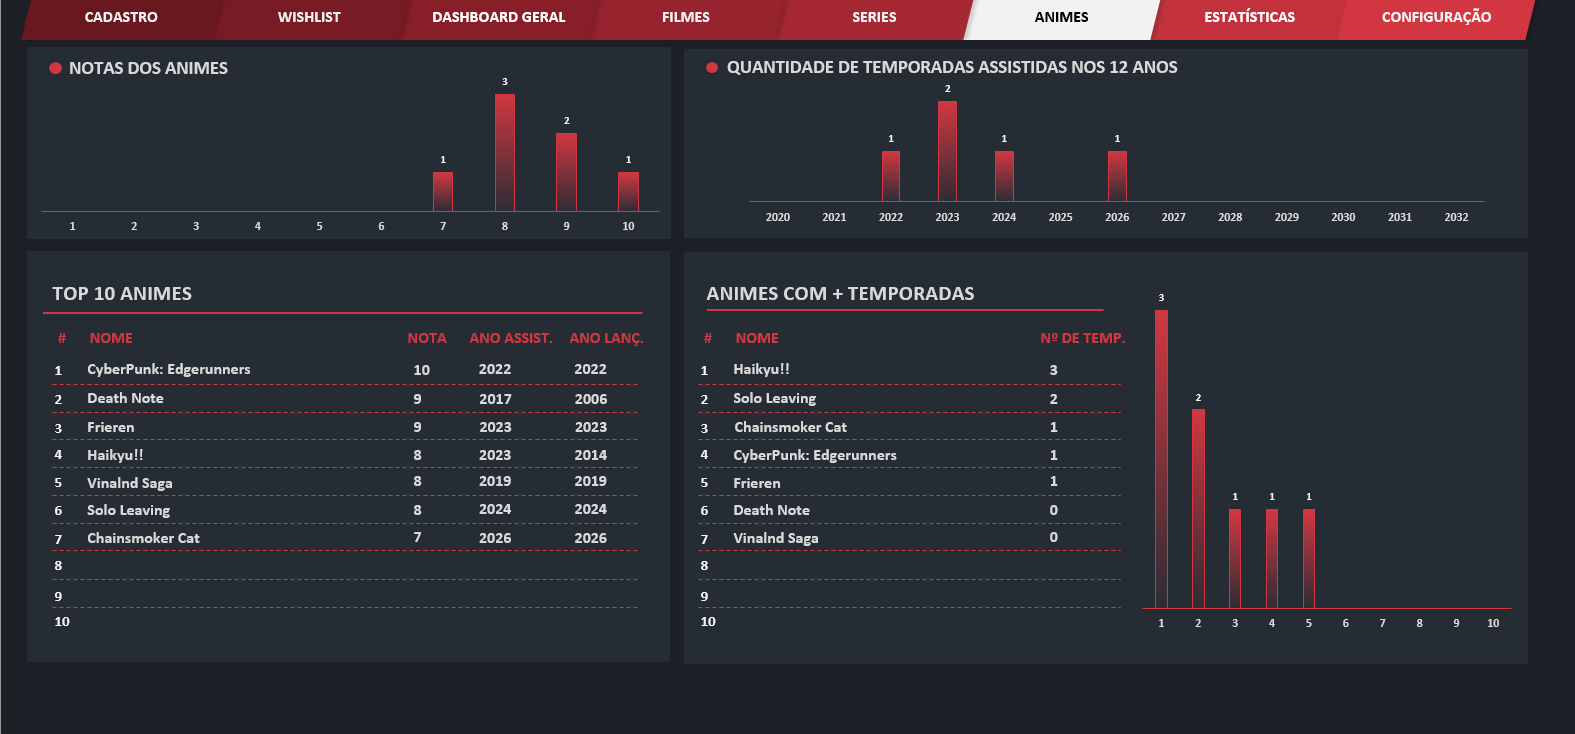Click the "QUANTIDADE DE TEMPORADAS ASSISTIDAS NOS 12 ANOS" title
Image resolution: width=1575 pixels, height=734 pixels.
952,67
